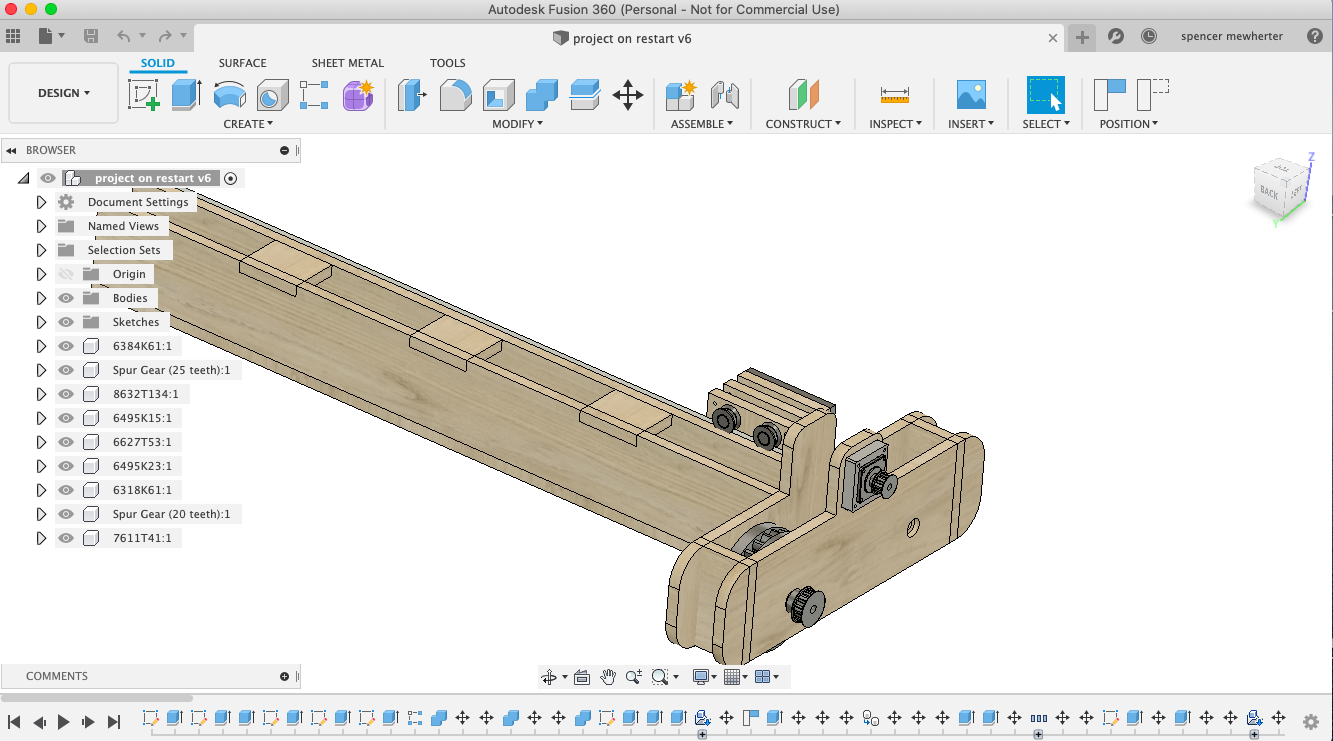Screen dimensions: 1333x741
Task: Click the timeline horizontal scrollbar
Action: pos(97,698)
